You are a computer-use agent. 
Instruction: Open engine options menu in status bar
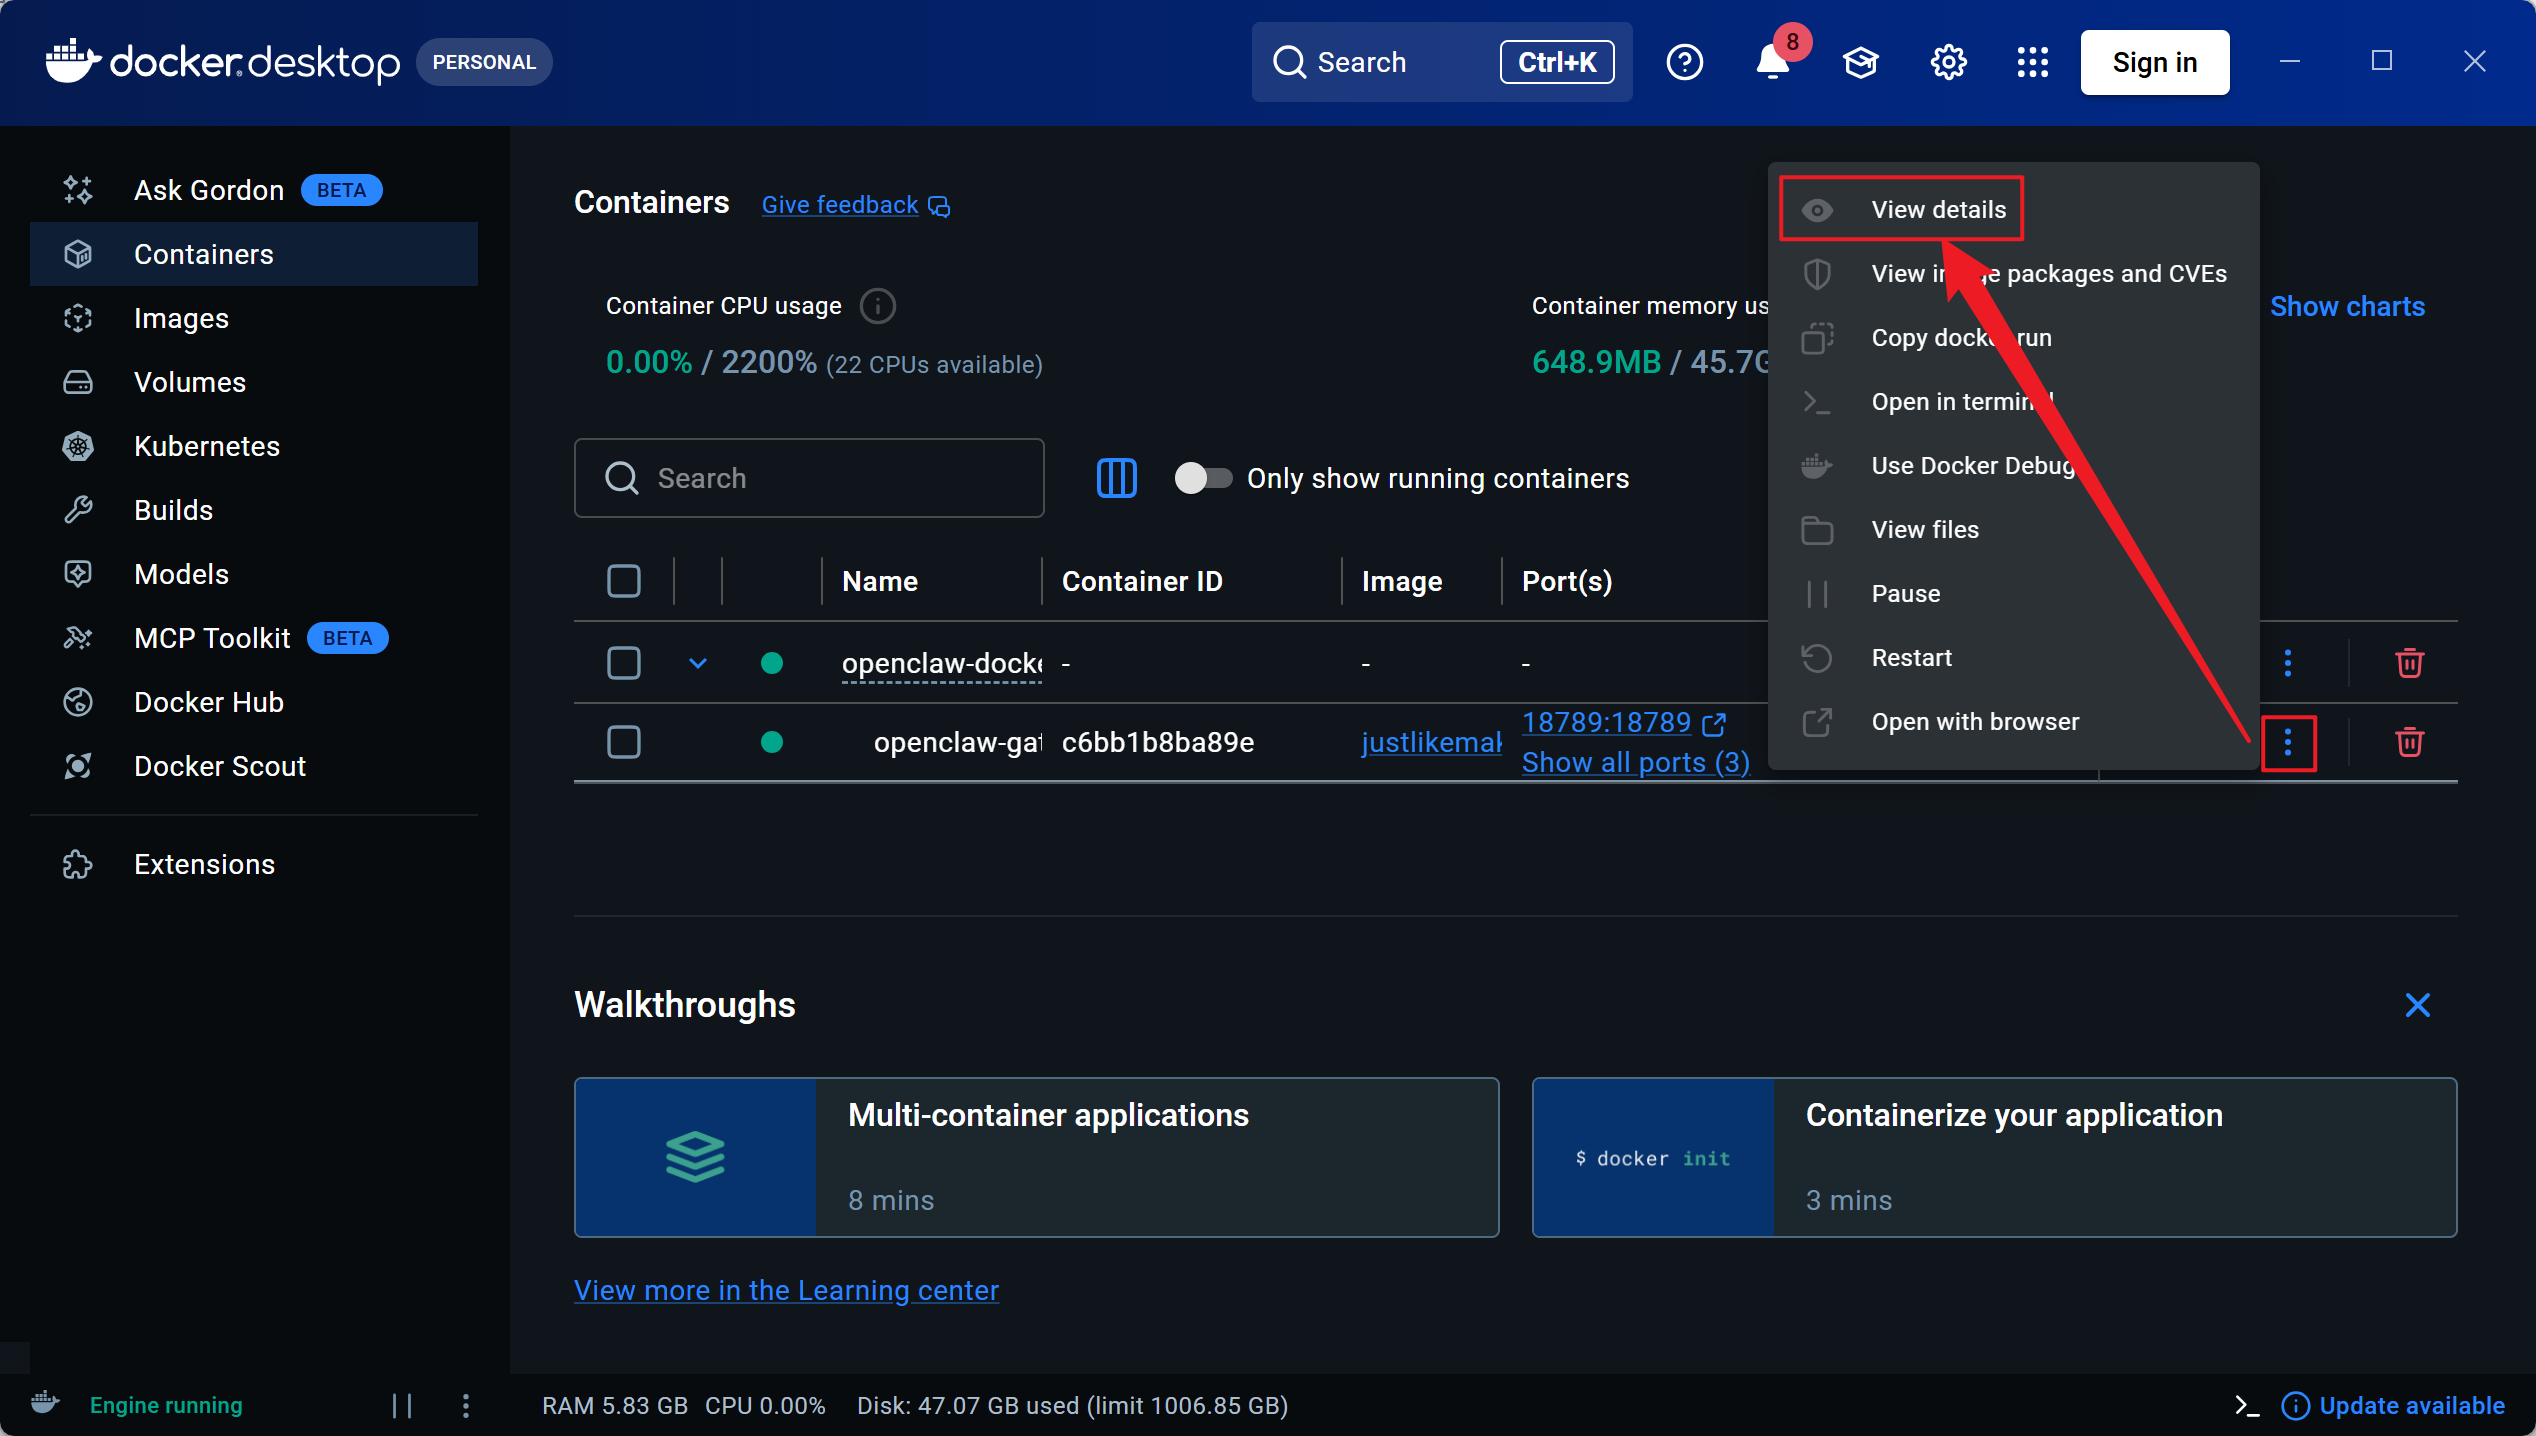(465, 1405)
